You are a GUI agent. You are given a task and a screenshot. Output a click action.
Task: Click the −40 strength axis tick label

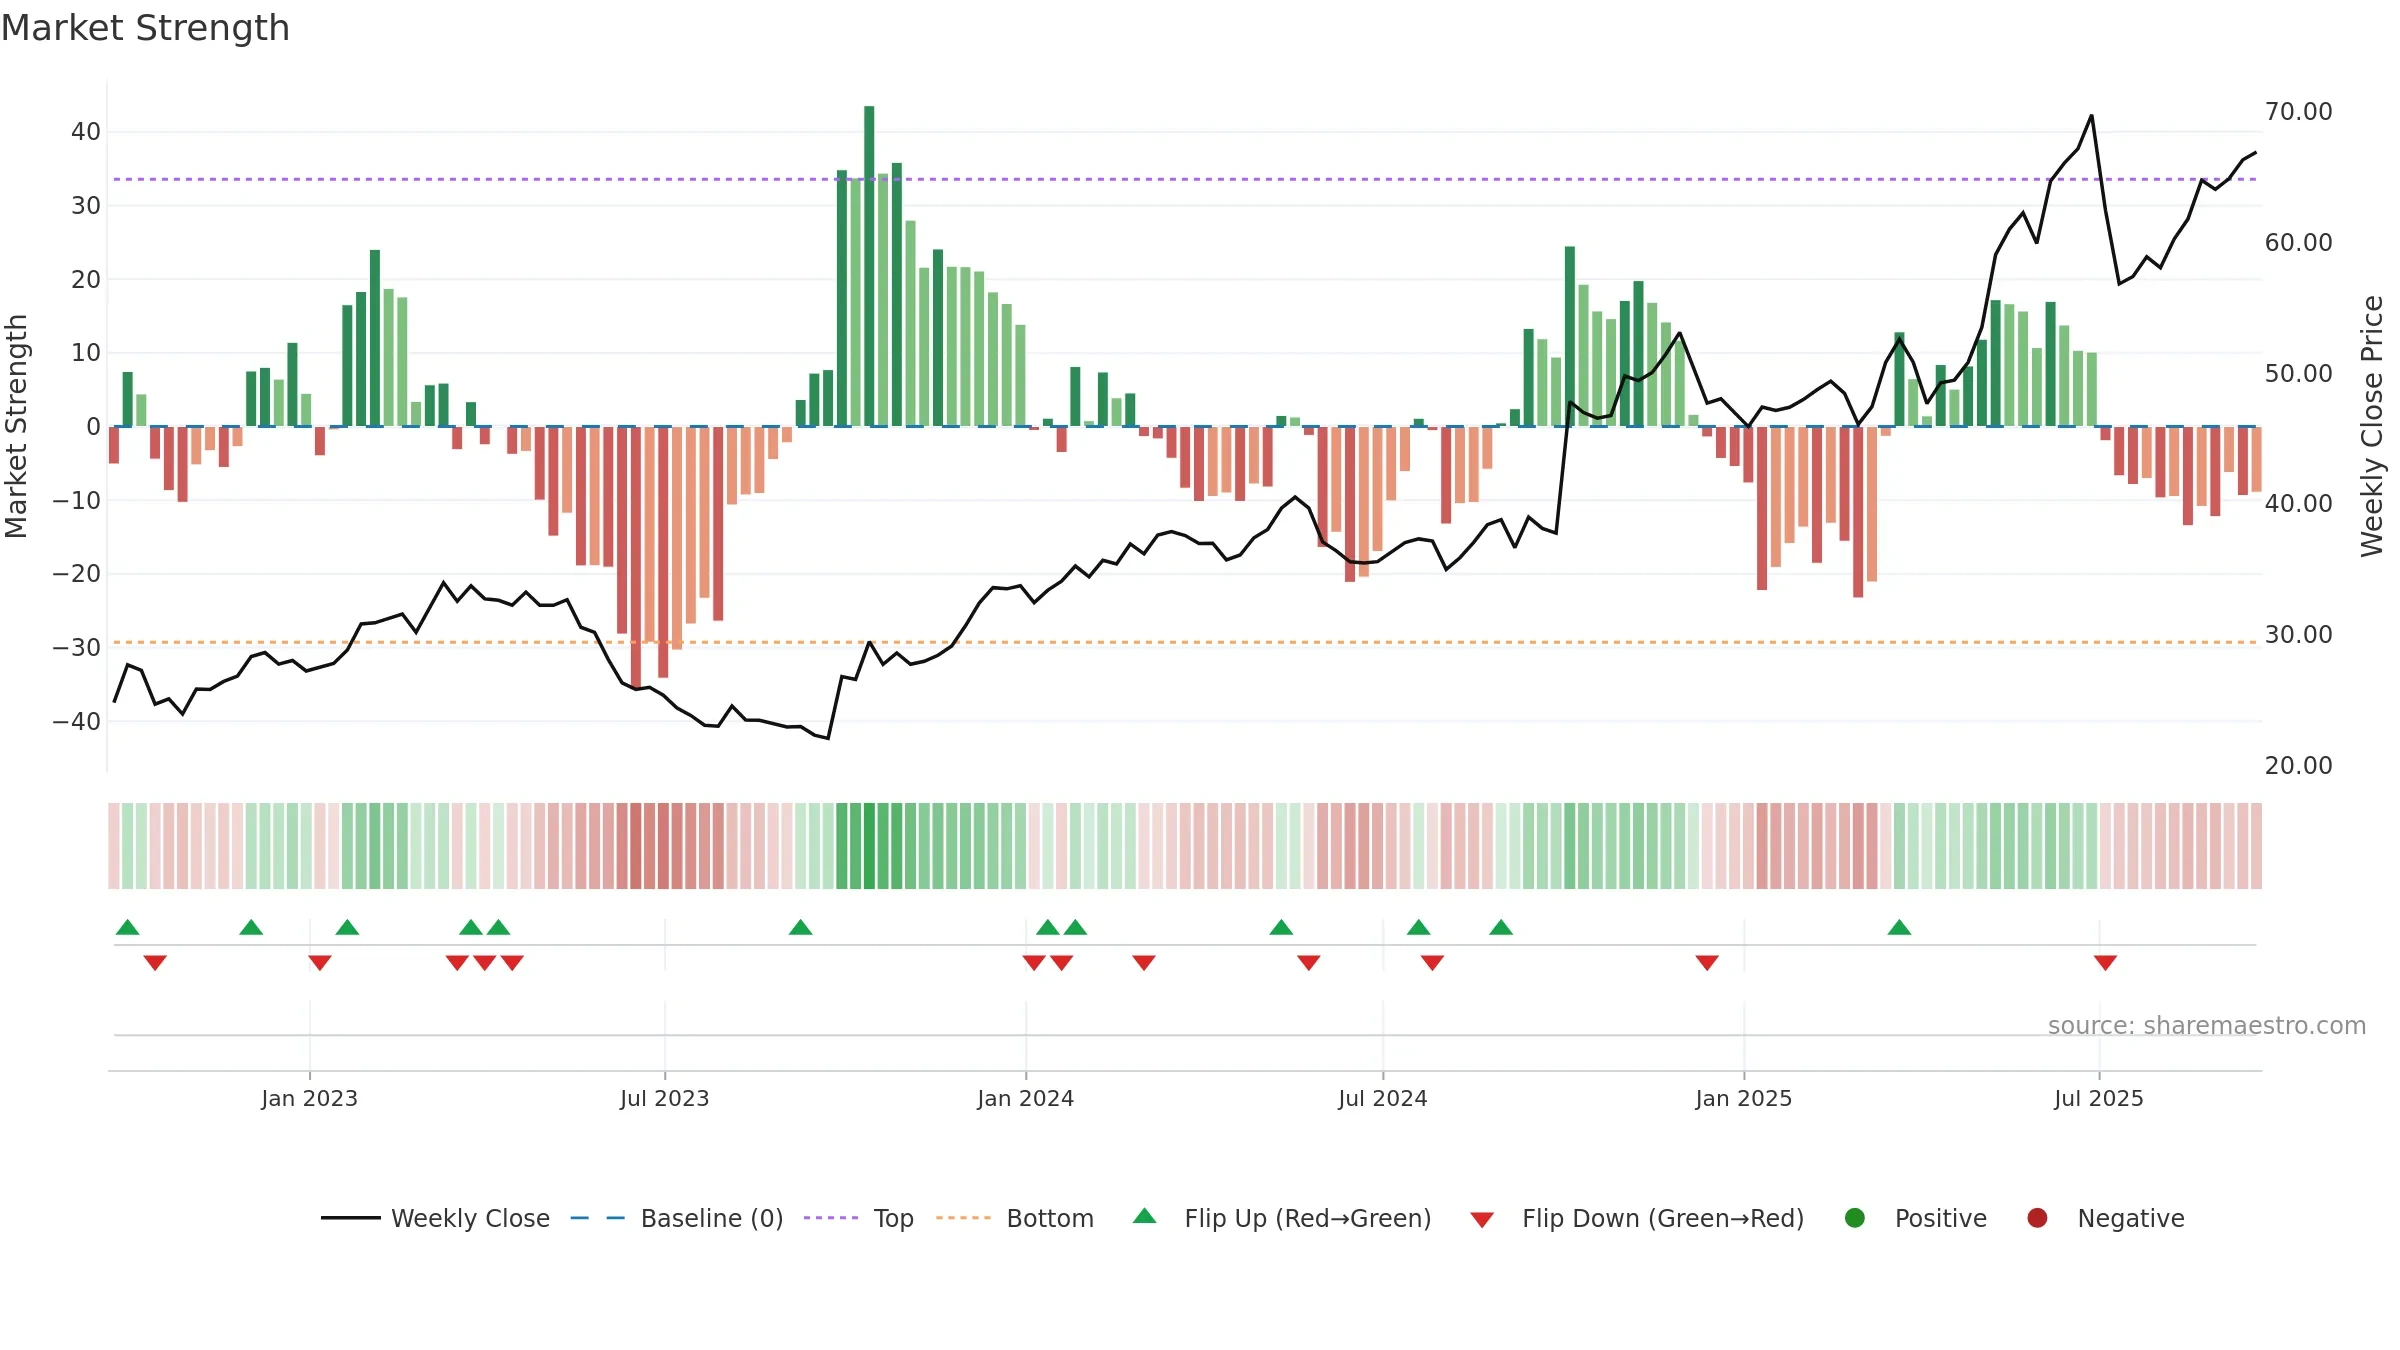(77, 721)
